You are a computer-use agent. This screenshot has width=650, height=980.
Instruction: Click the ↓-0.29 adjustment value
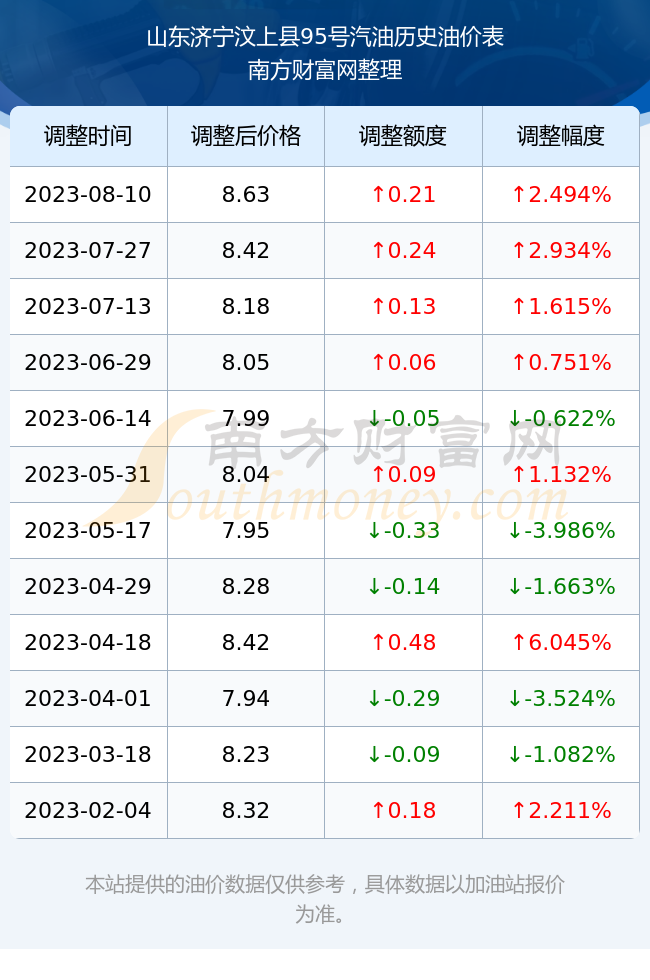[403, 698]
